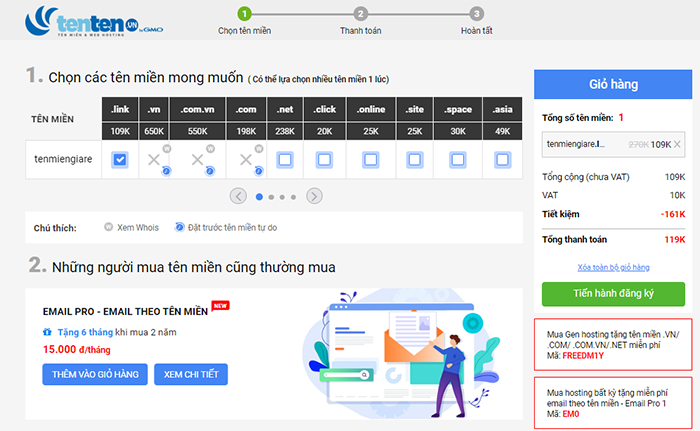View Whois for the .vn domain
Viewport: 700px width, 431px height.
click(167, 149)
